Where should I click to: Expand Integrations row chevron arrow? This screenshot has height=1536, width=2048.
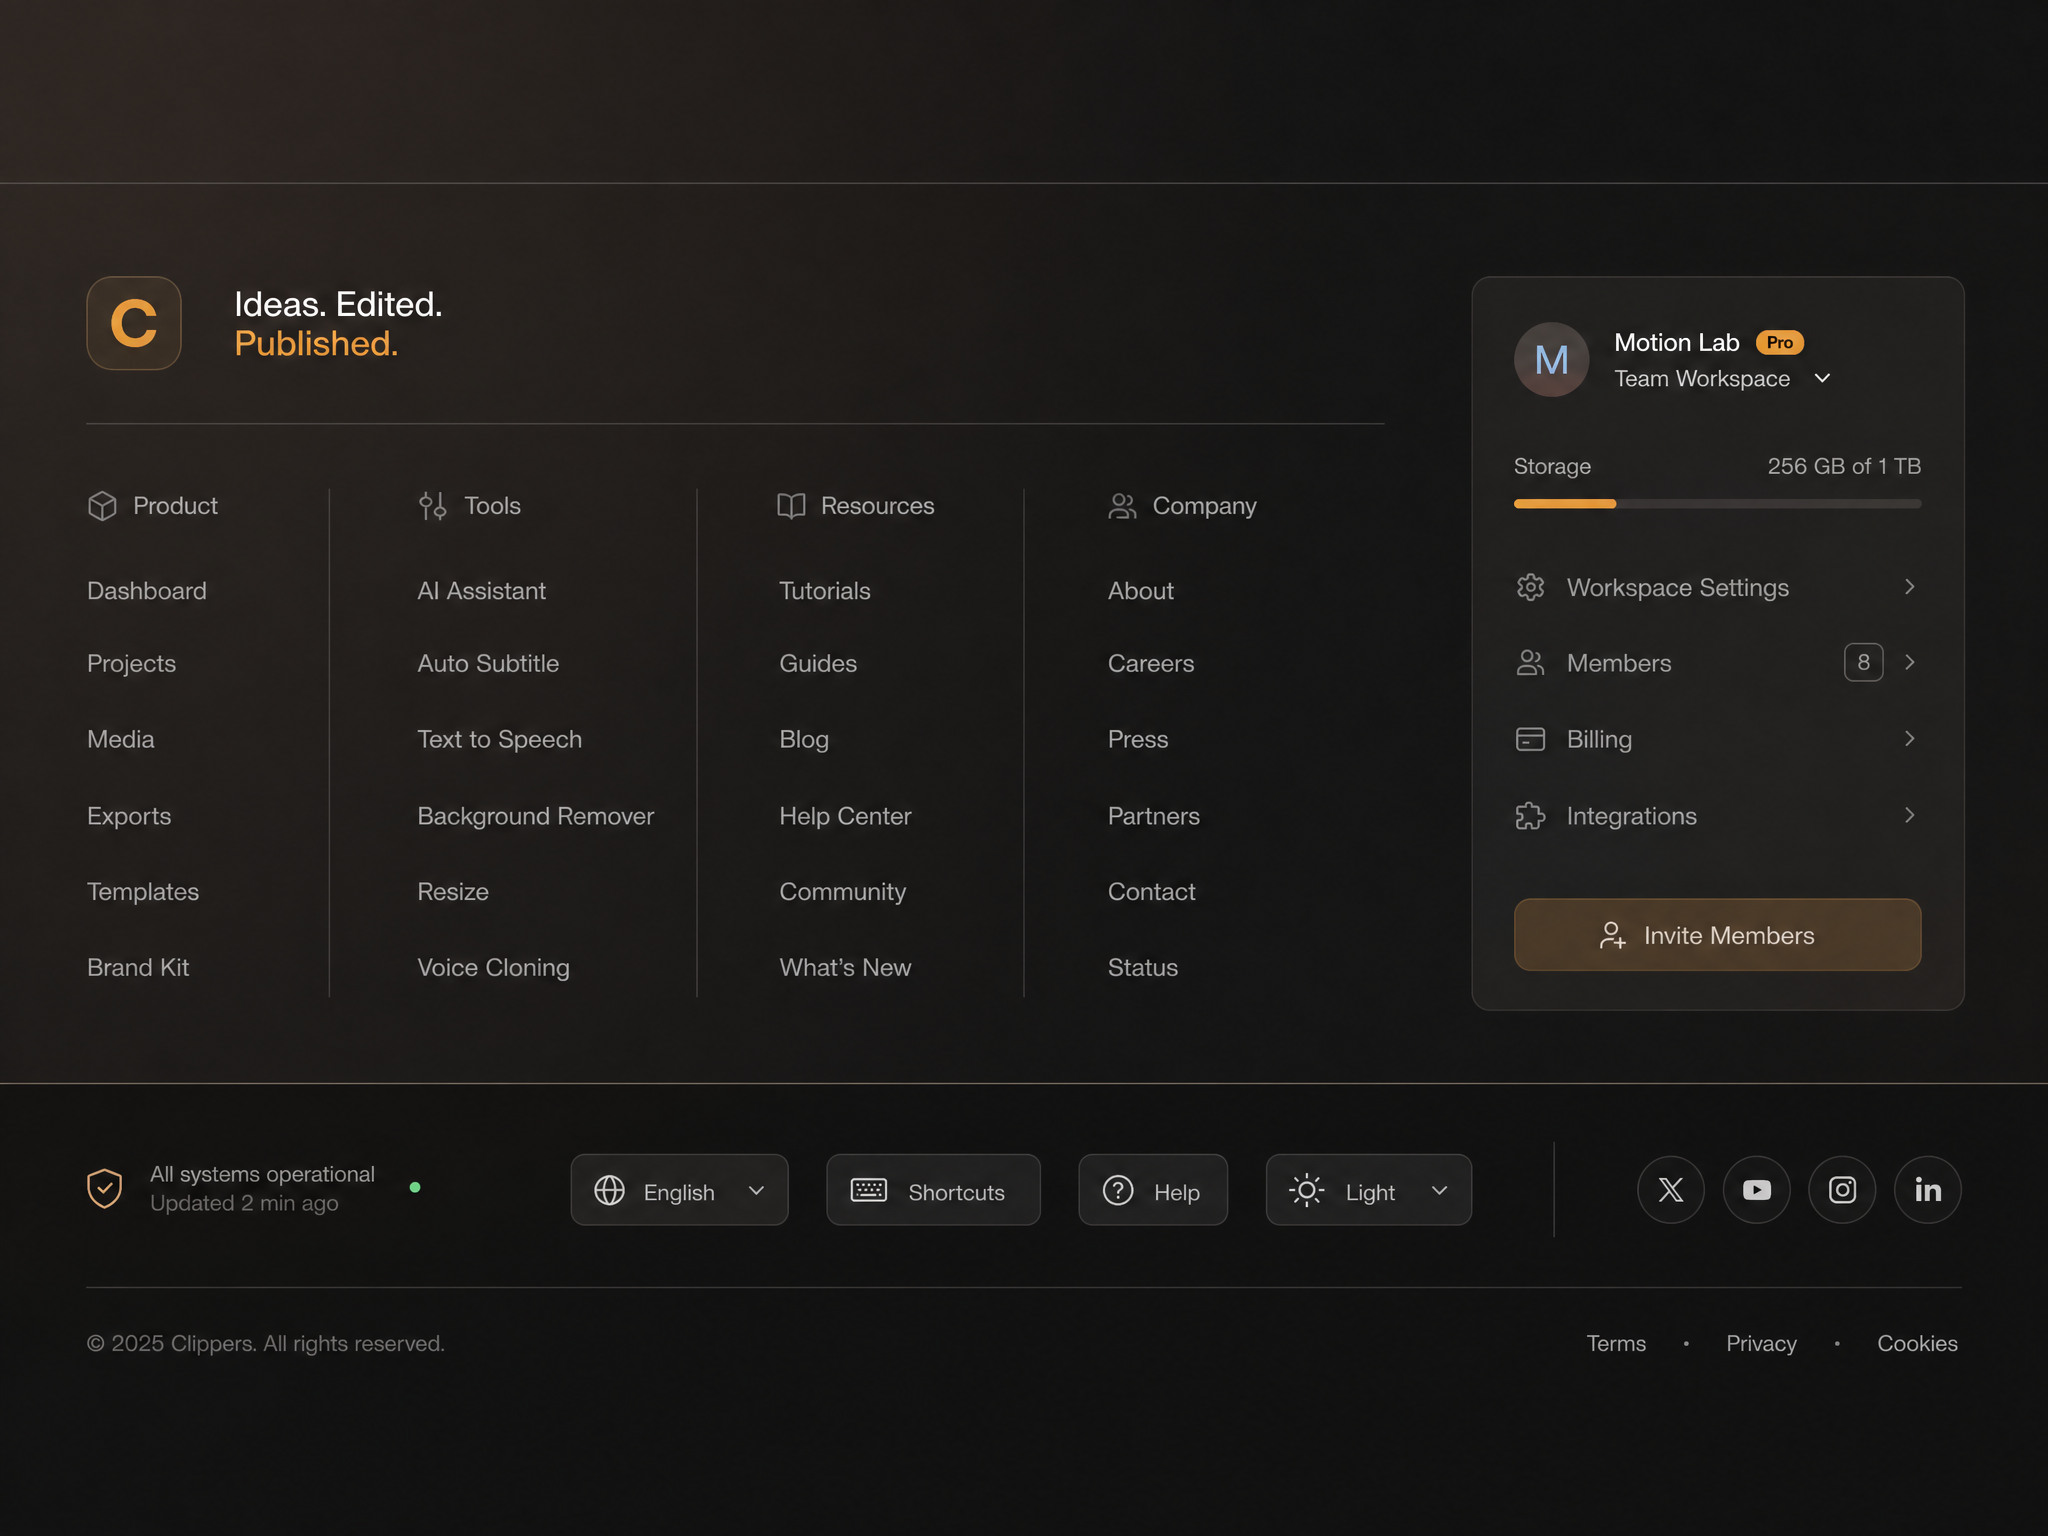click(1909, 815)
